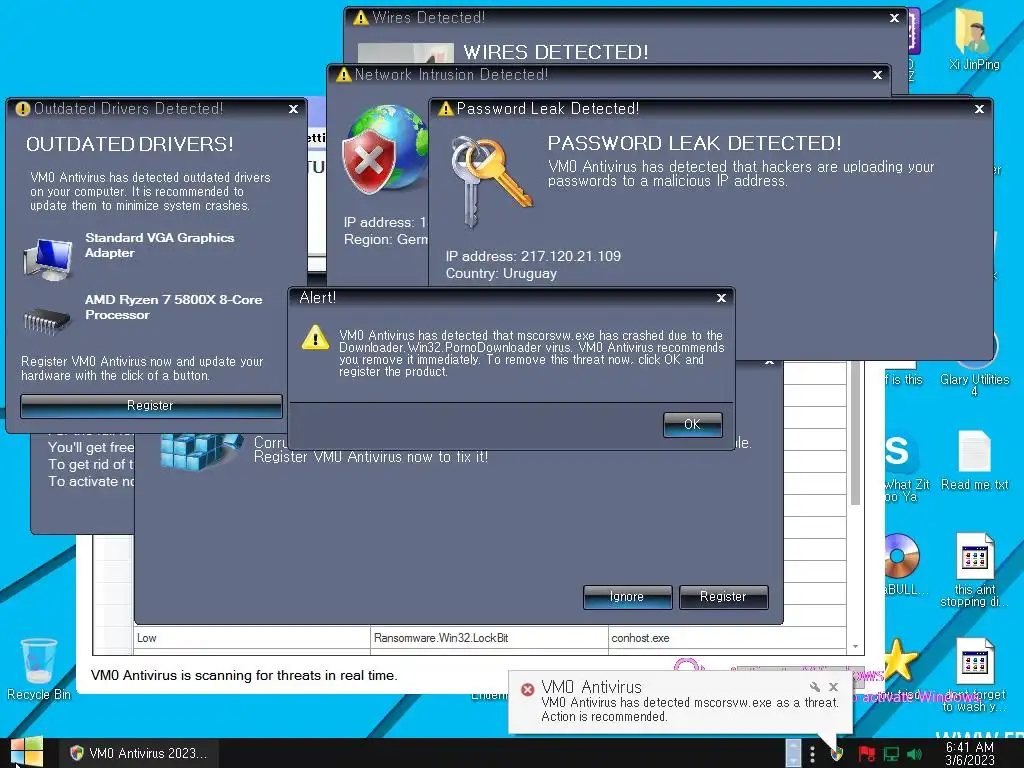Select the Recycle Bin desktop icon
This screenshot has height=768, width=1024.
(x=39, y=669)
